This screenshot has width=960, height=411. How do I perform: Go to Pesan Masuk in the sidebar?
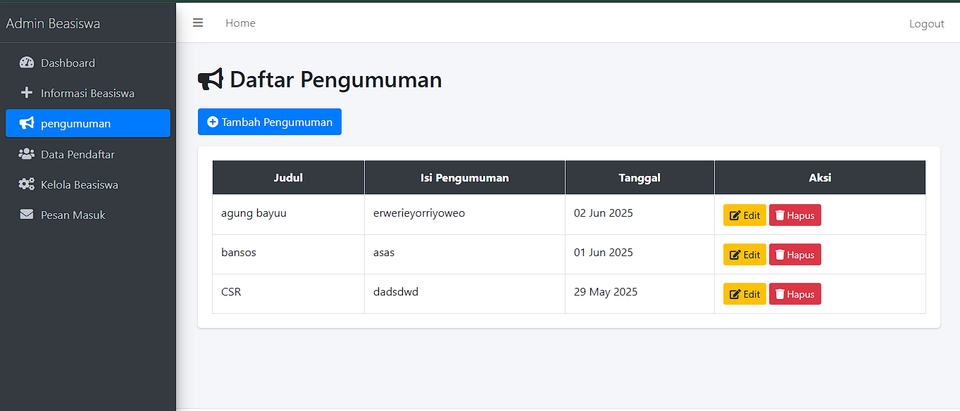73,215
